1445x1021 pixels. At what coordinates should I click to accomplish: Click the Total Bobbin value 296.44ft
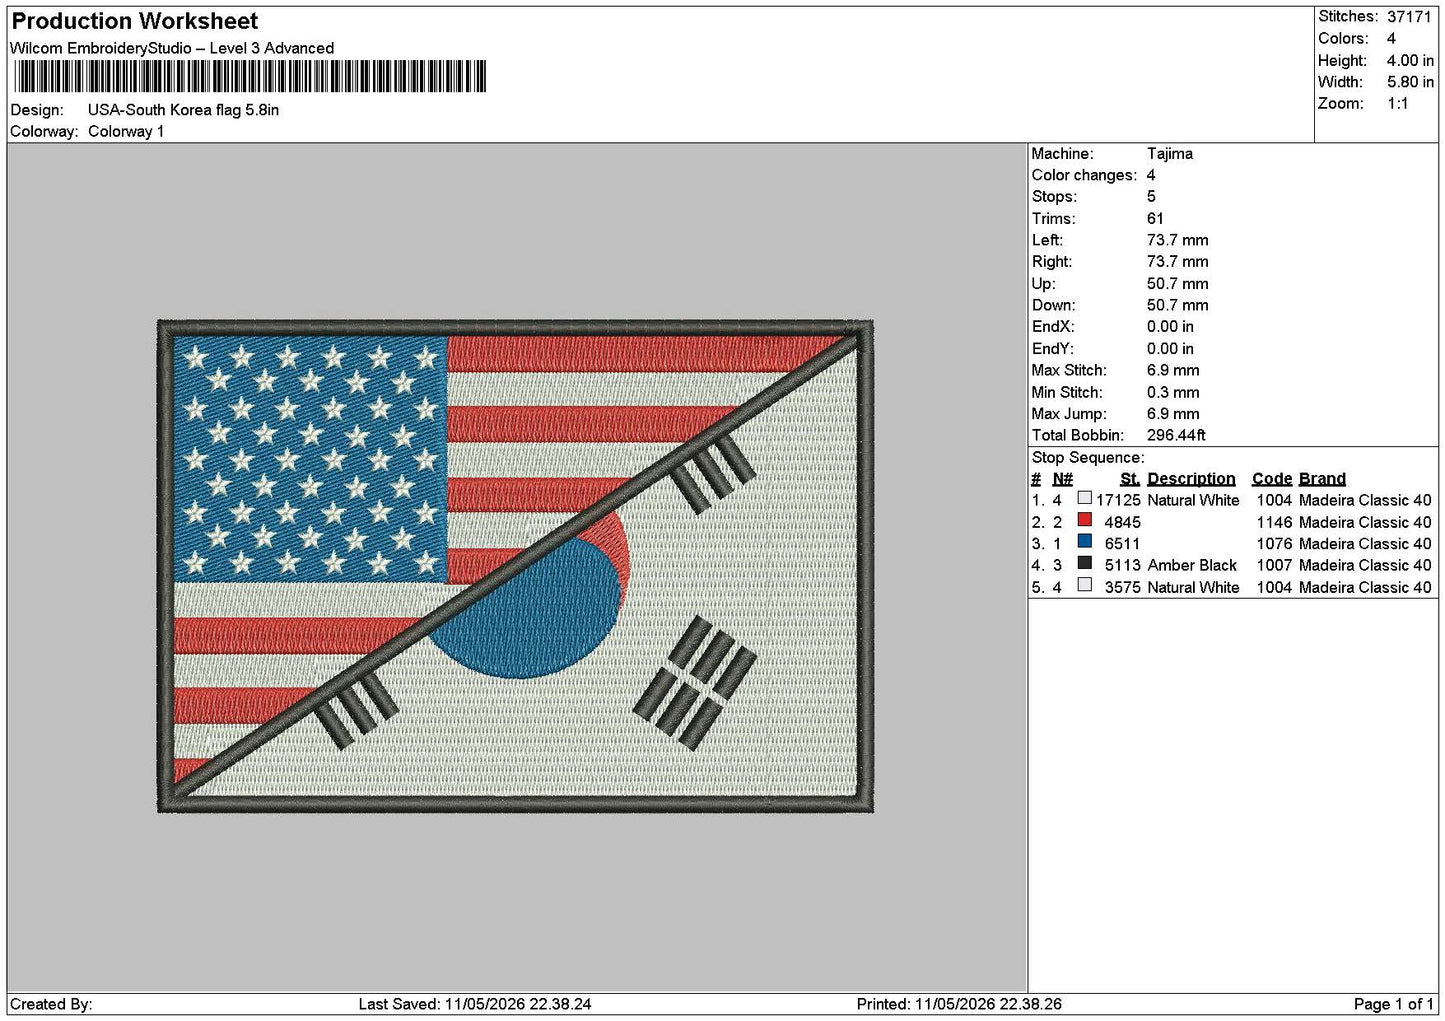[x=1176, y=435]
